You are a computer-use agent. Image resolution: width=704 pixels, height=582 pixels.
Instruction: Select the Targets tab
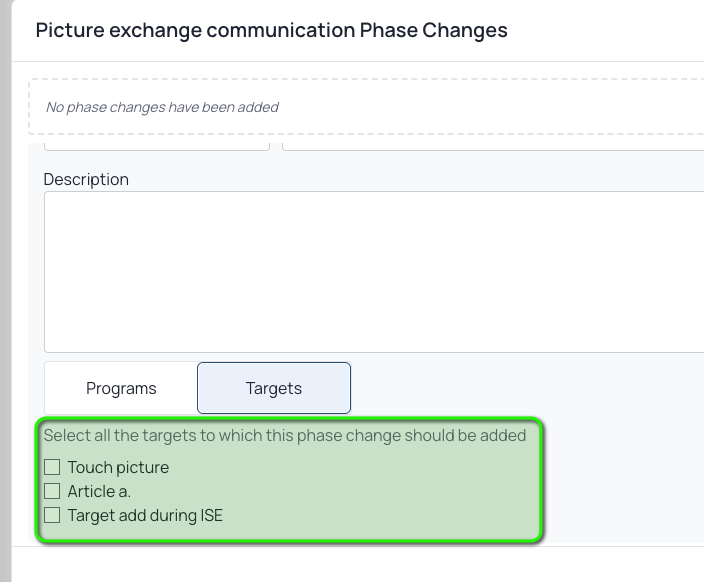tap(274, 388)
